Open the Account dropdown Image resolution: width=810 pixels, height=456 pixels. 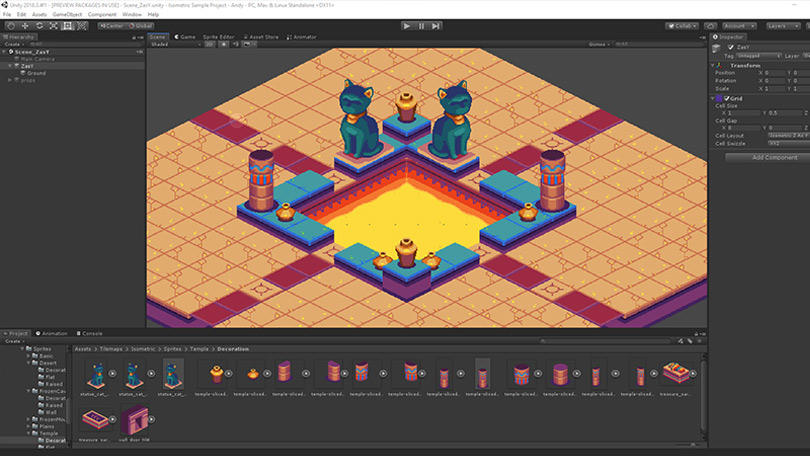click(739, 26)
